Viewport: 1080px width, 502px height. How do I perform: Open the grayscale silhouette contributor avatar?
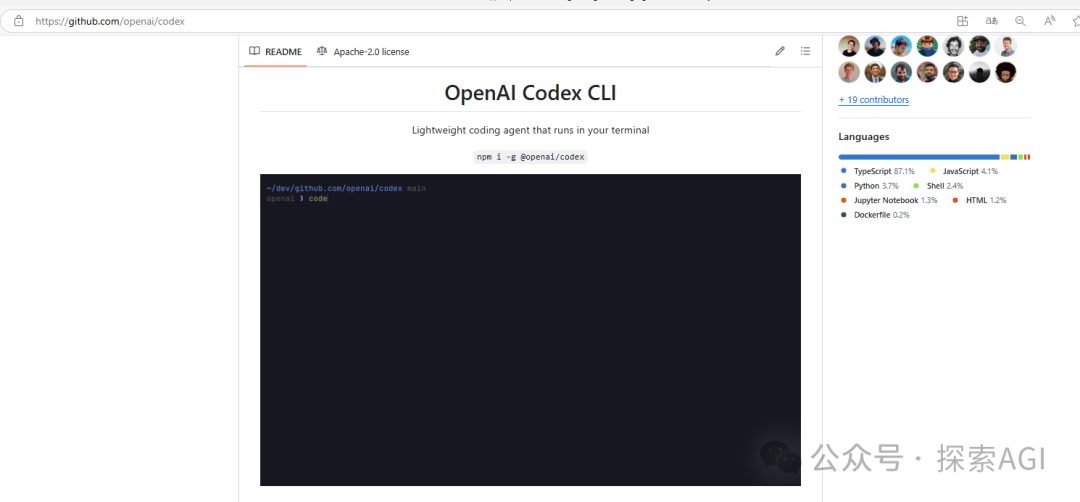click(x=979, y=72)
